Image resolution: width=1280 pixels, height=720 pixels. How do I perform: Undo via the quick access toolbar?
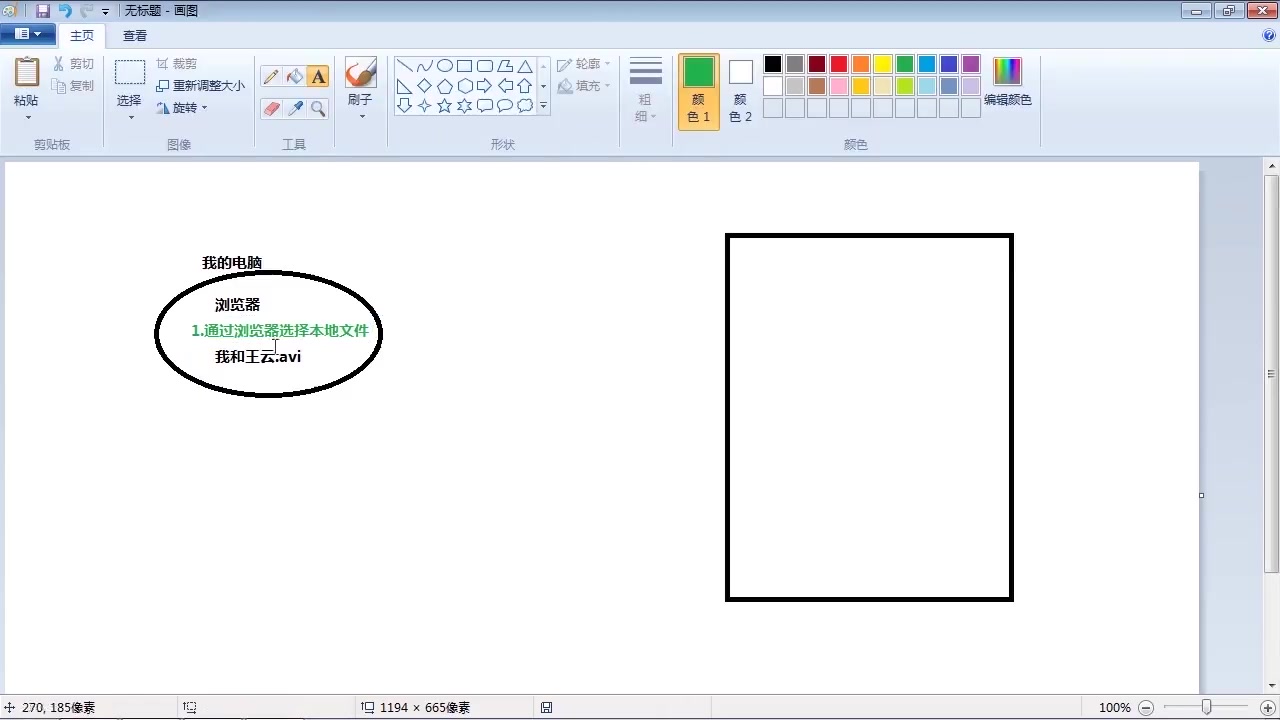65,11
